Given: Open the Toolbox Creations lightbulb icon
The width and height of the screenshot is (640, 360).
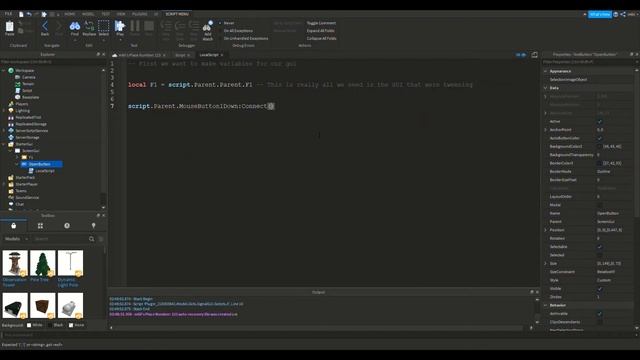Looking at the screenshot, I should pos(93,226).
